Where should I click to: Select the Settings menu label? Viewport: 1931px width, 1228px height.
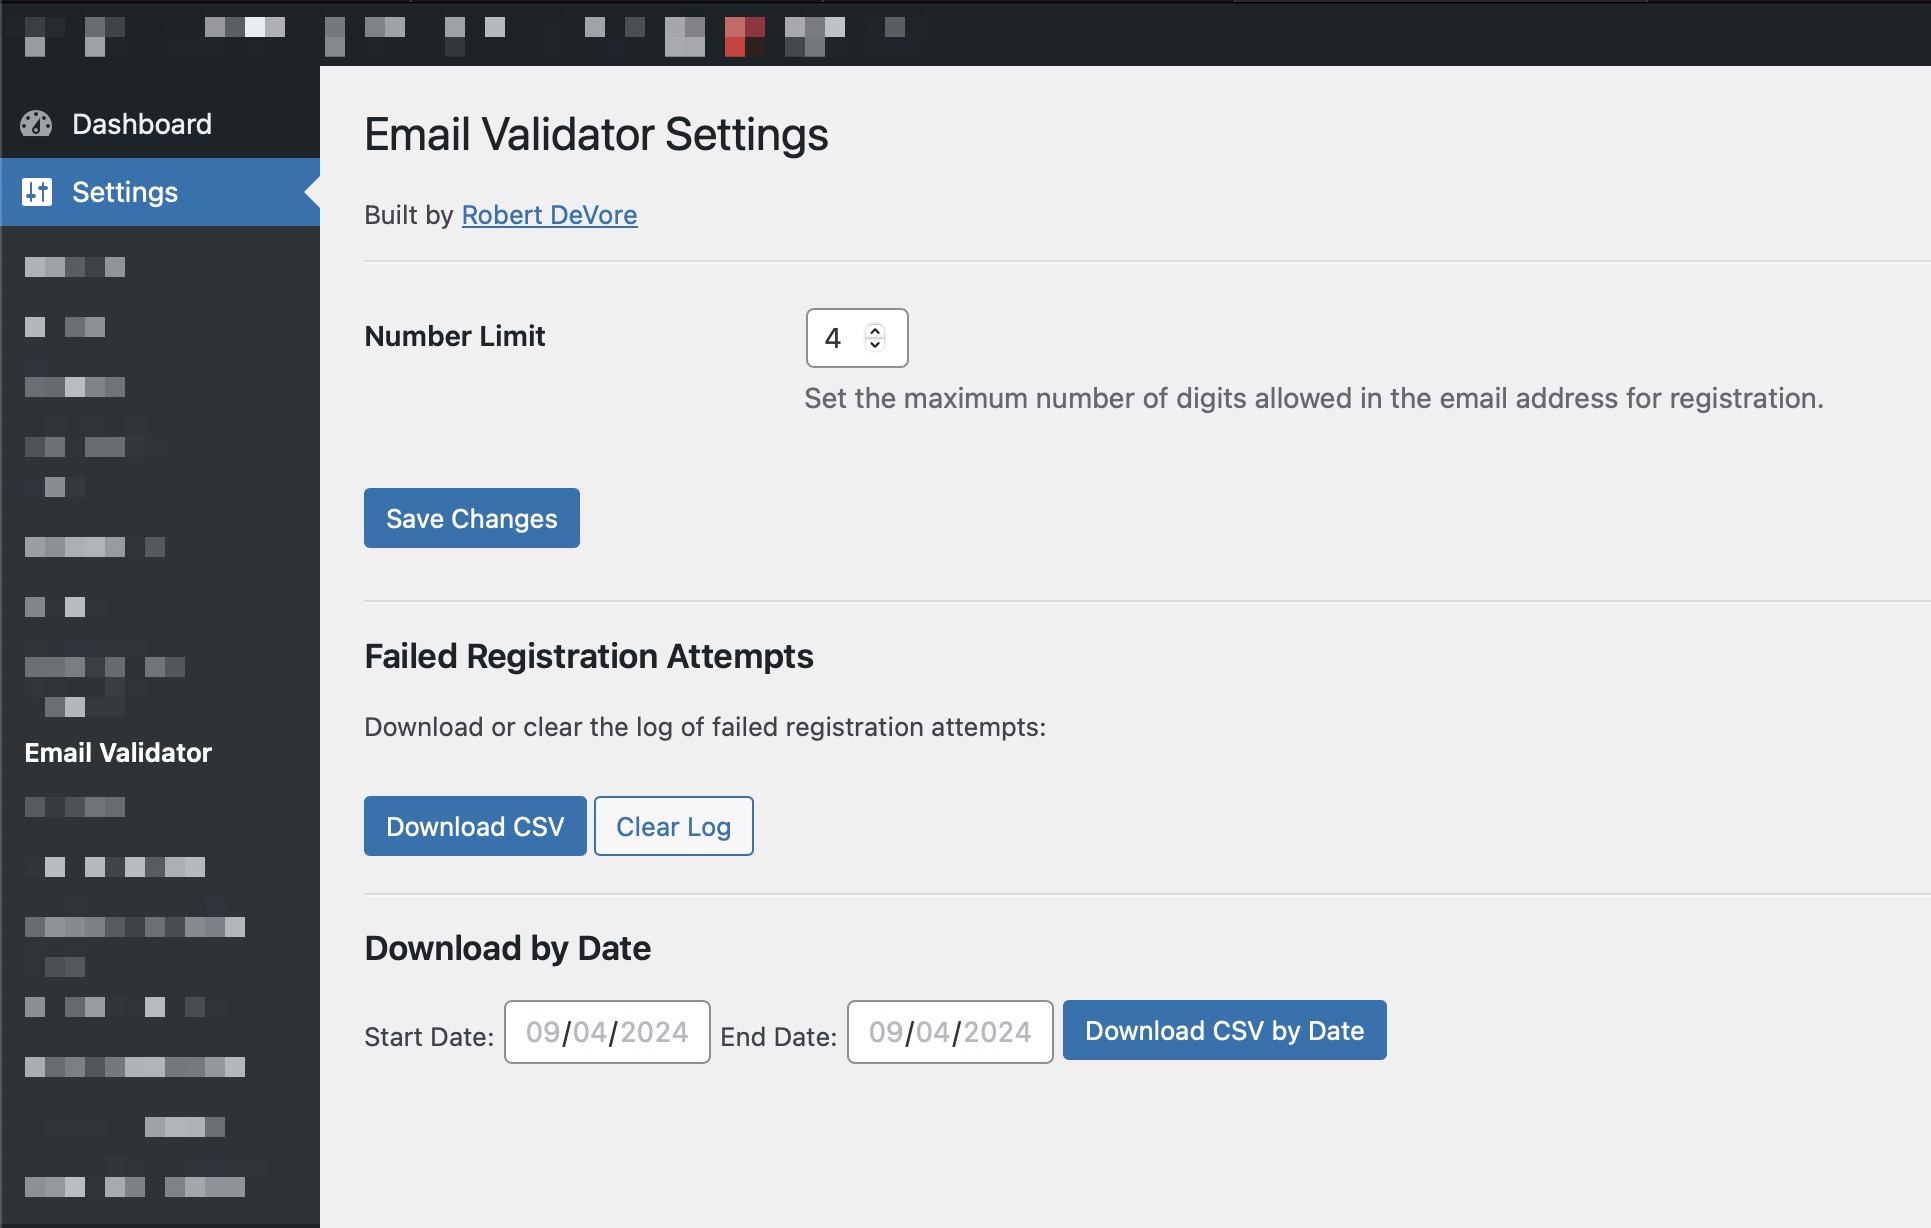(125, 192)
